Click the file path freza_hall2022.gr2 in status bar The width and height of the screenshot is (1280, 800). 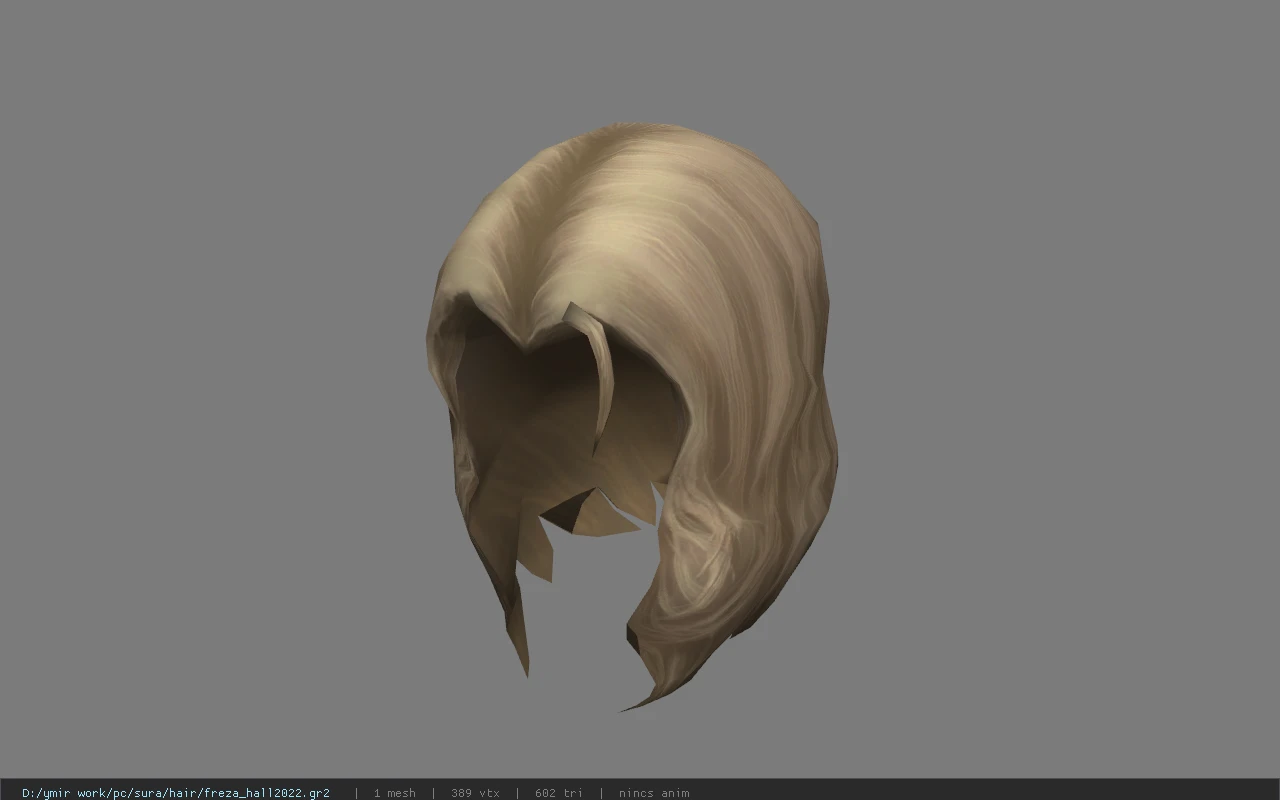(176, 793)
